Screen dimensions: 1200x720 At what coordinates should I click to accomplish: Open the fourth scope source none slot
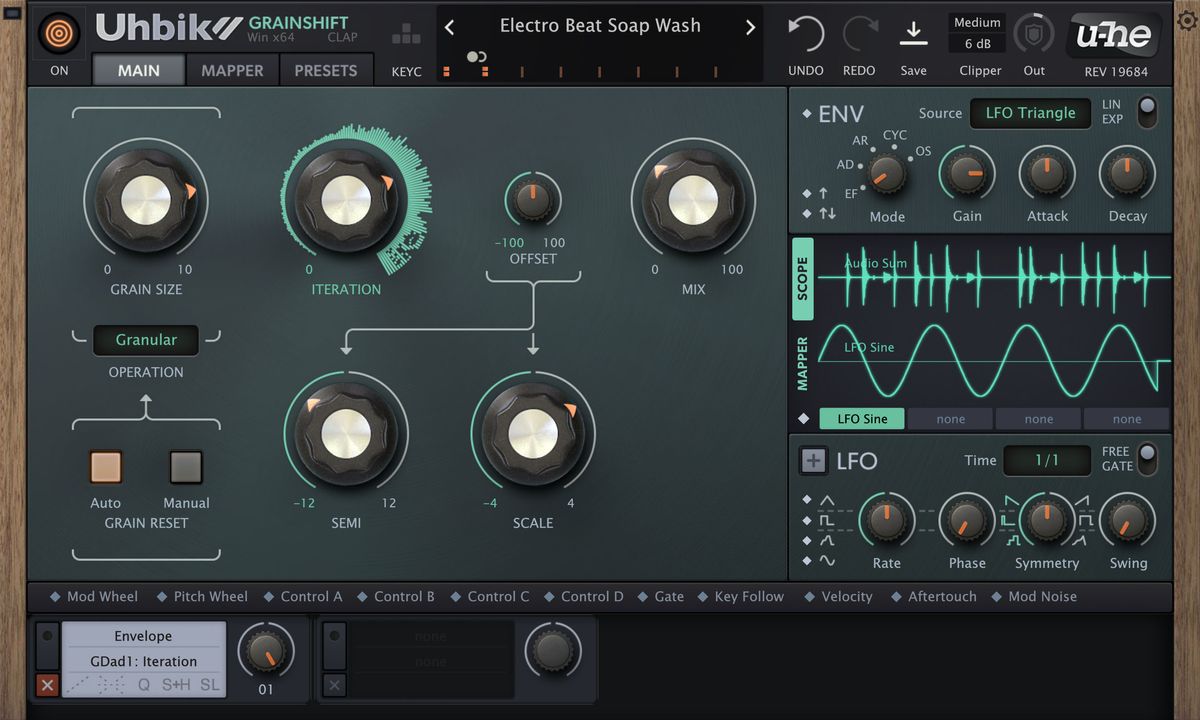click(1126, 419)
